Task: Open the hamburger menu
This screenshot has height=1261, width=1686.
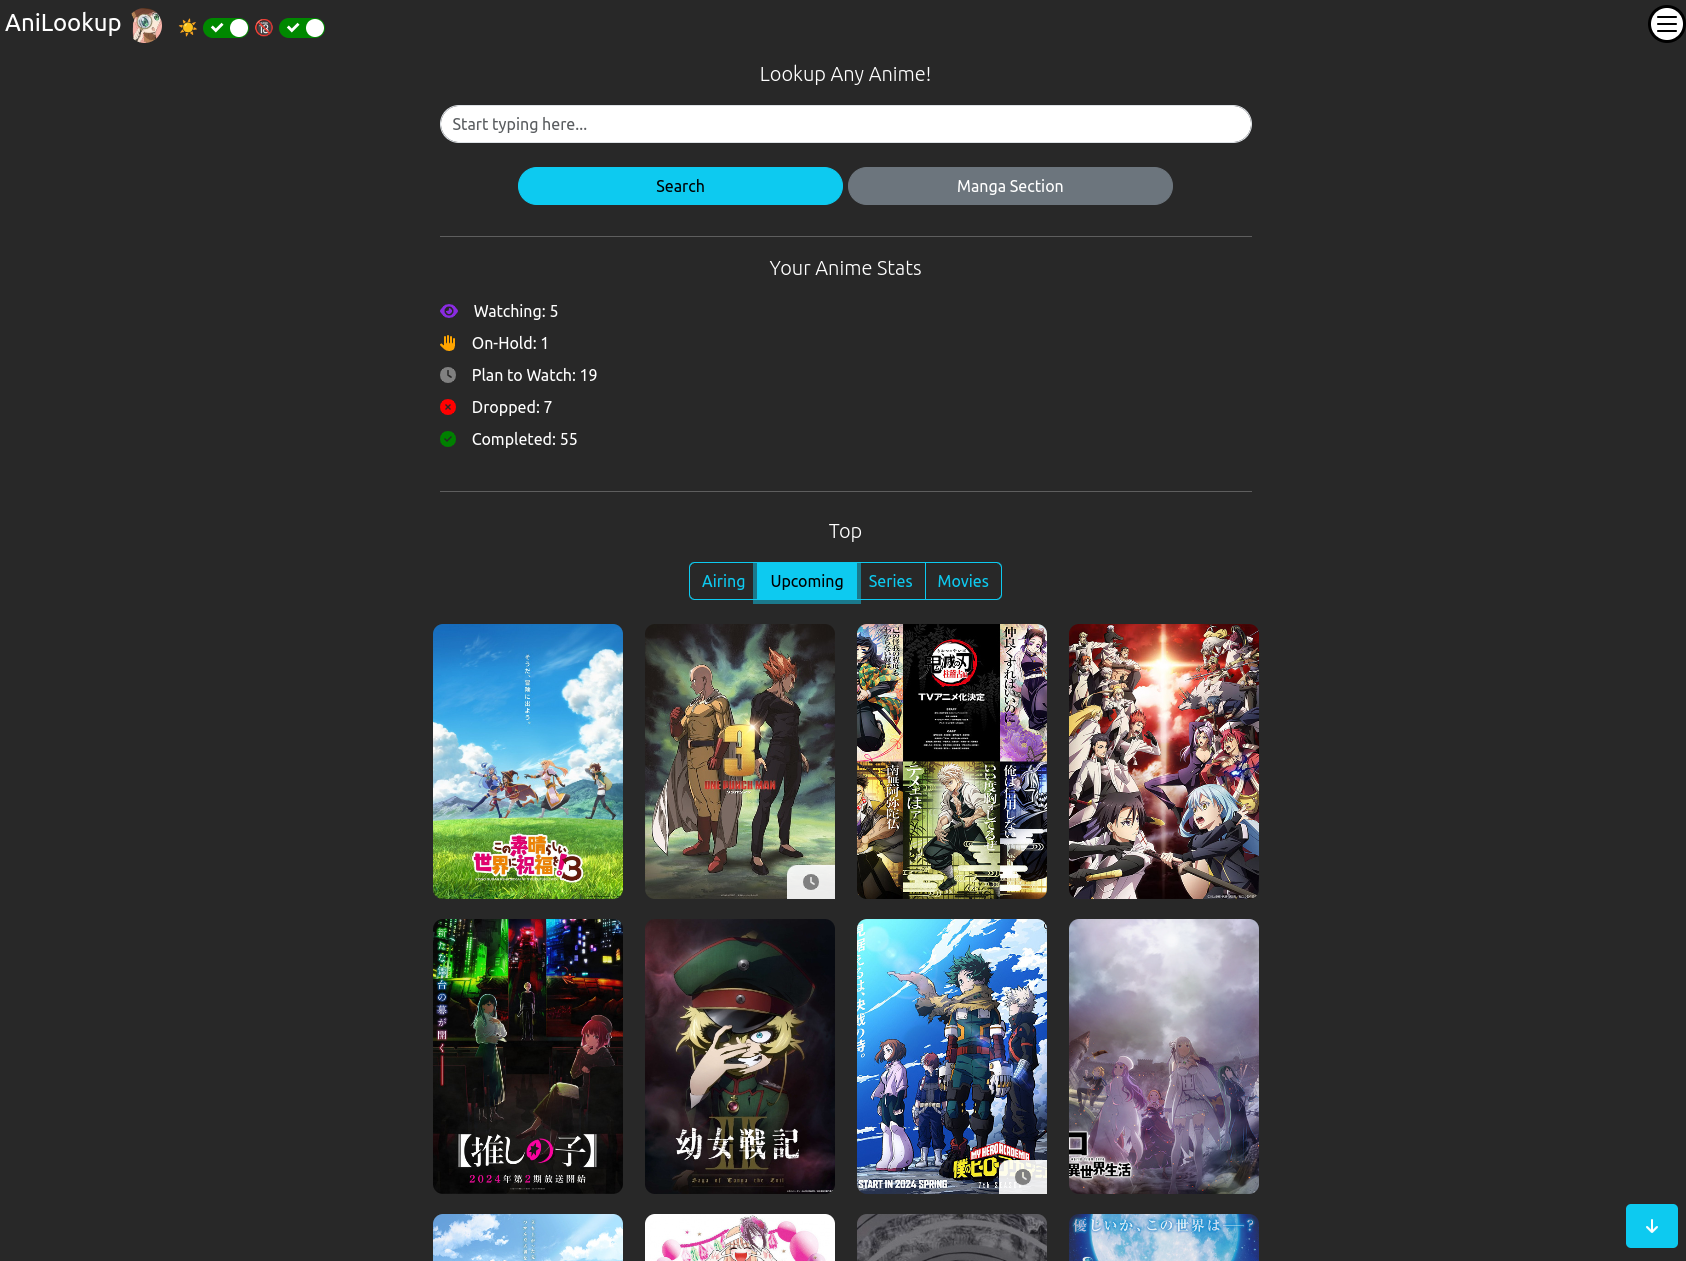Action: coord(1666,23)
